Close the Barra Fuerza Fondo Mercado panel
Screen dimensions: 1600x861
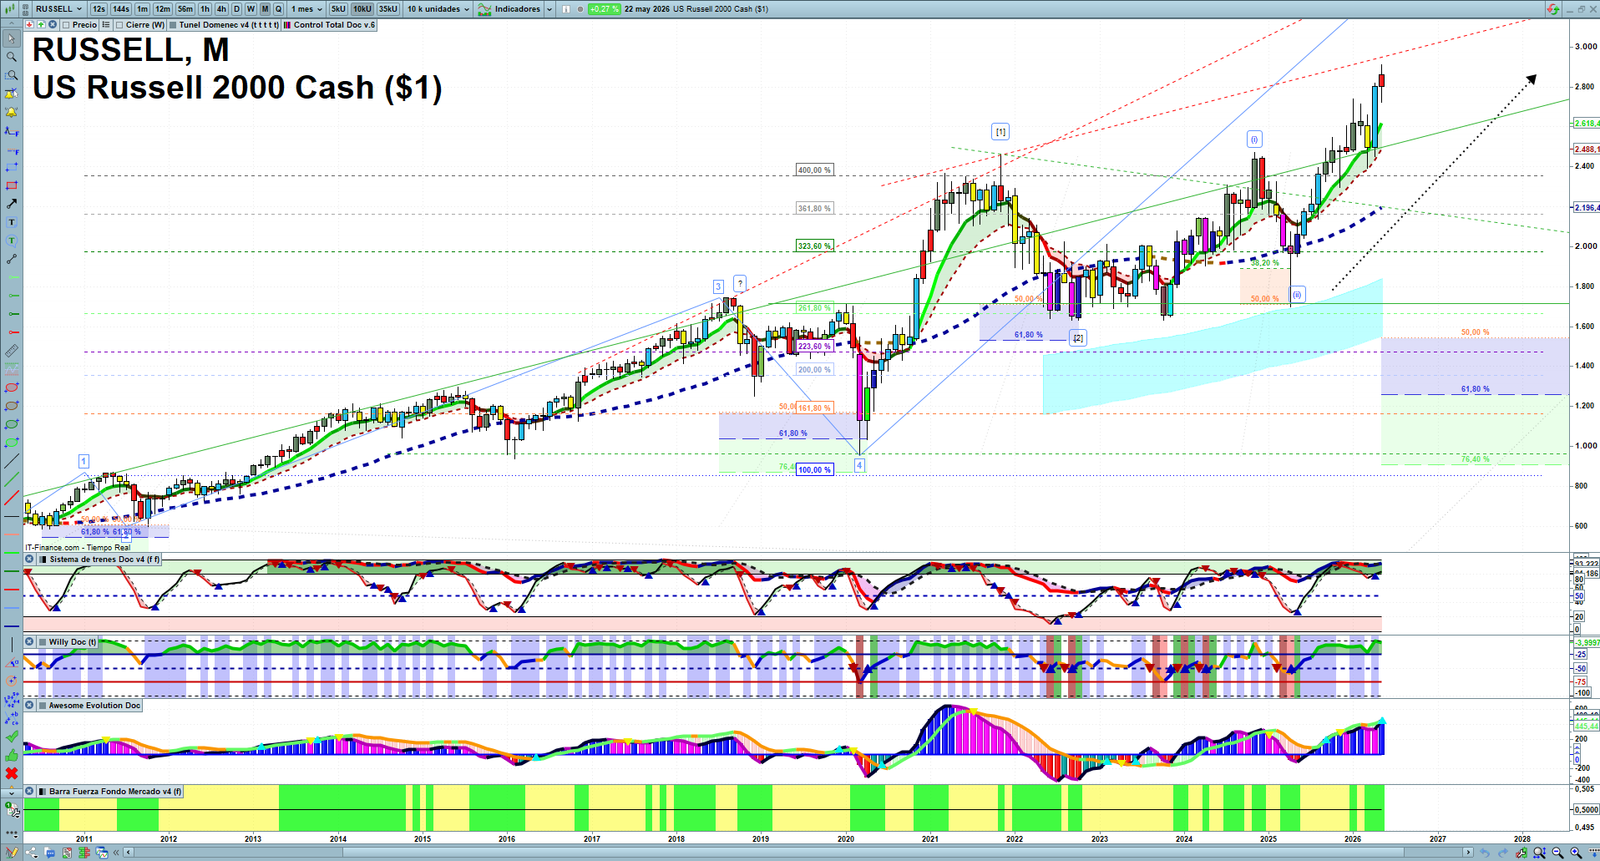pos(29,791)
